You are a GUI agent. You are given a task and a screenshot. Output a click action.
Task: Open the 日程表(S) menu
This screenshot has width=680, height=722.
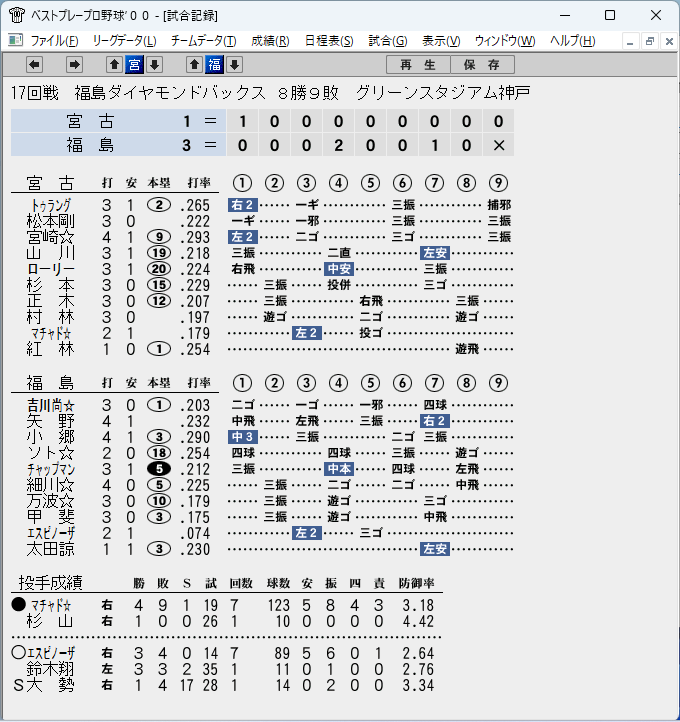point(329,41)
